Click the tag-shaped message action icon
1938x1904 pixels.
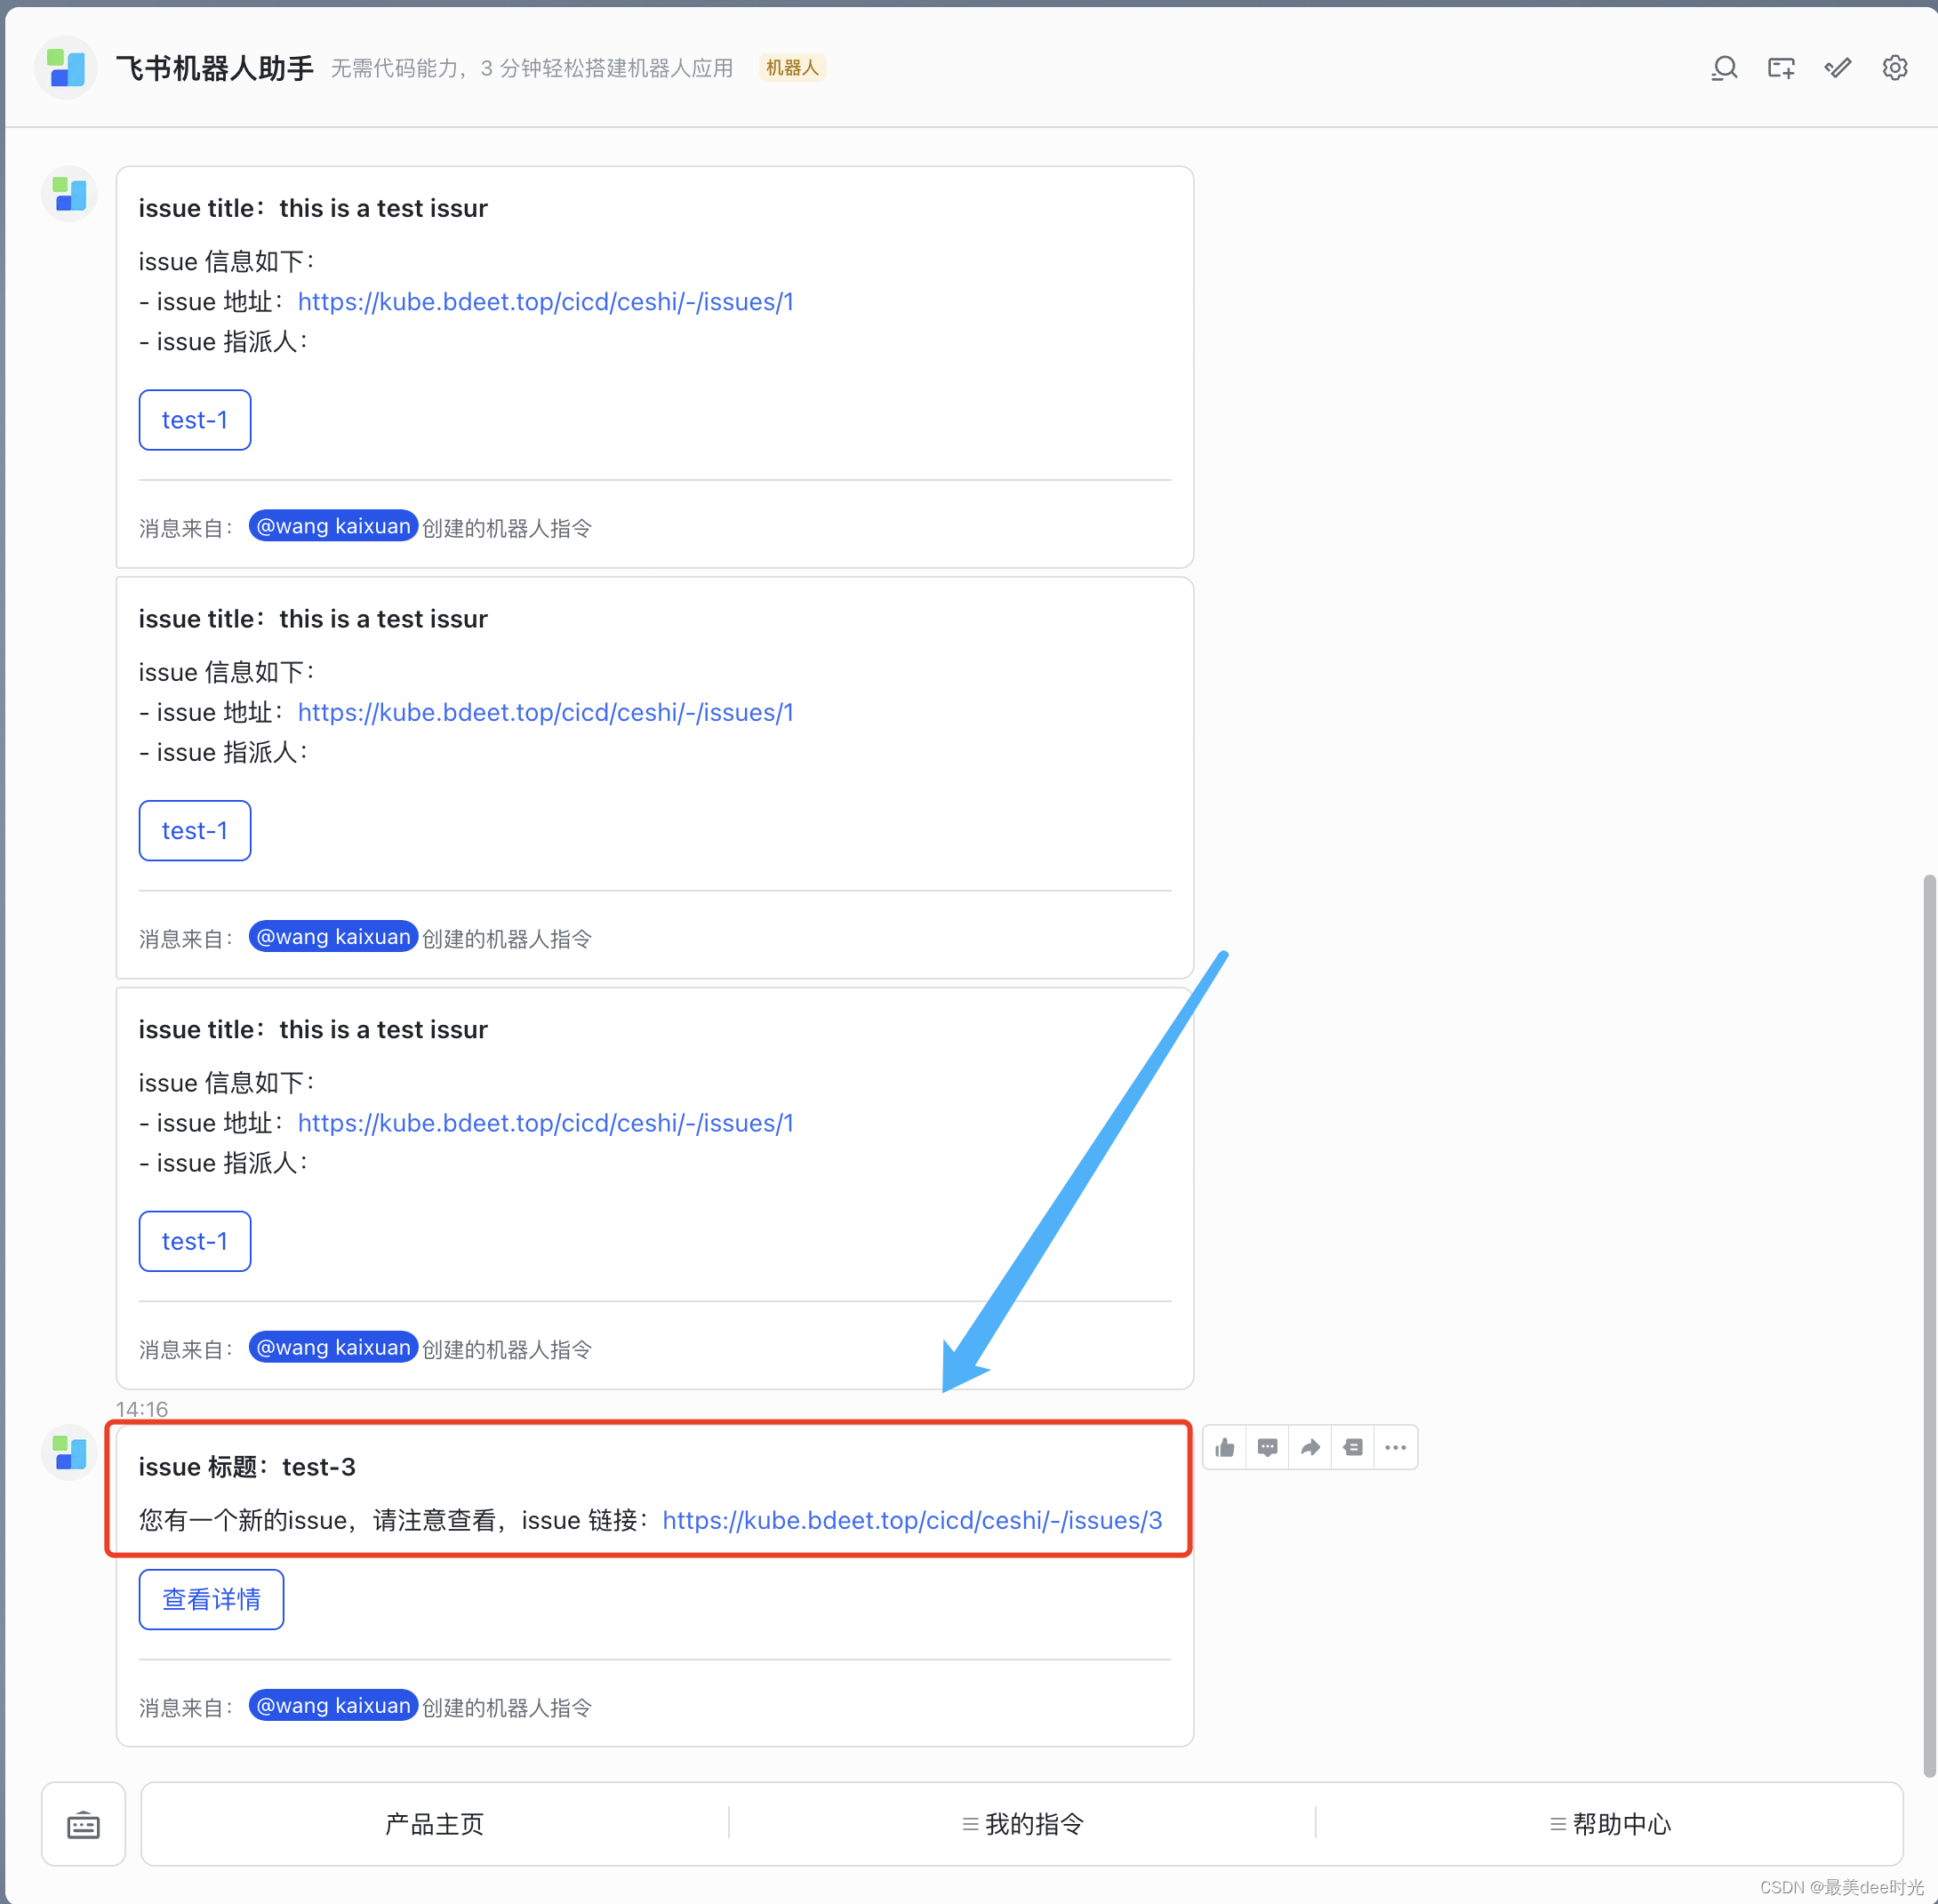(x=1353, y=1447)
